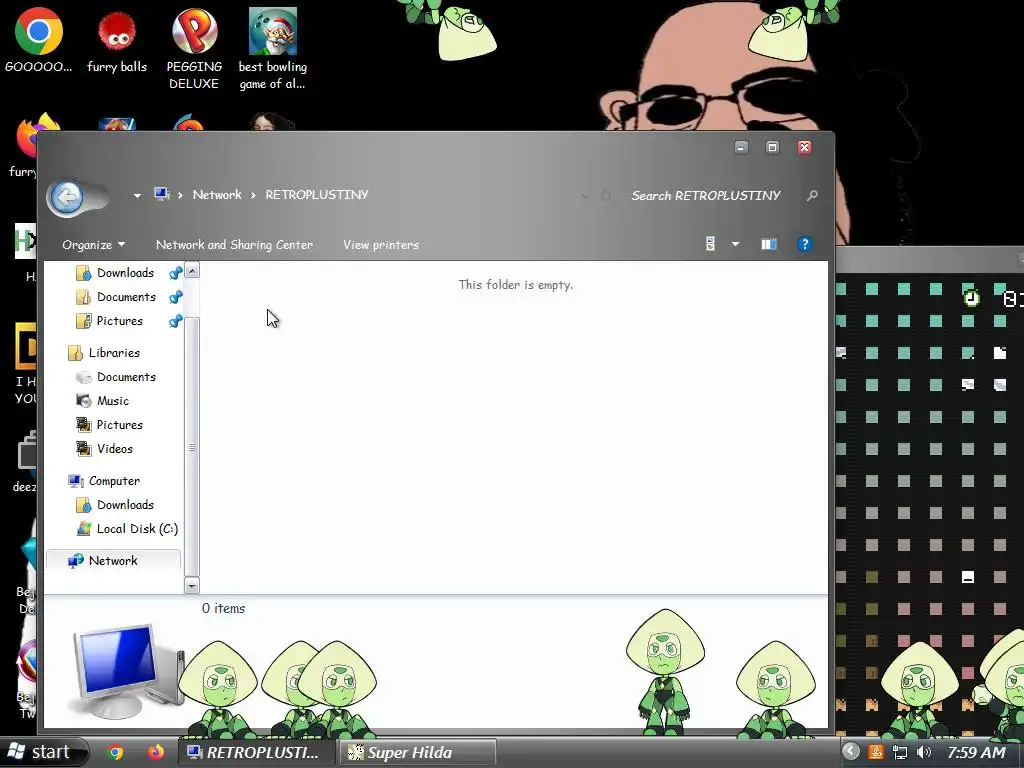1024x768 pixels.
Task: Show hidden tray icons arrow
Action: pyautogui.click(x=850, y=752)
